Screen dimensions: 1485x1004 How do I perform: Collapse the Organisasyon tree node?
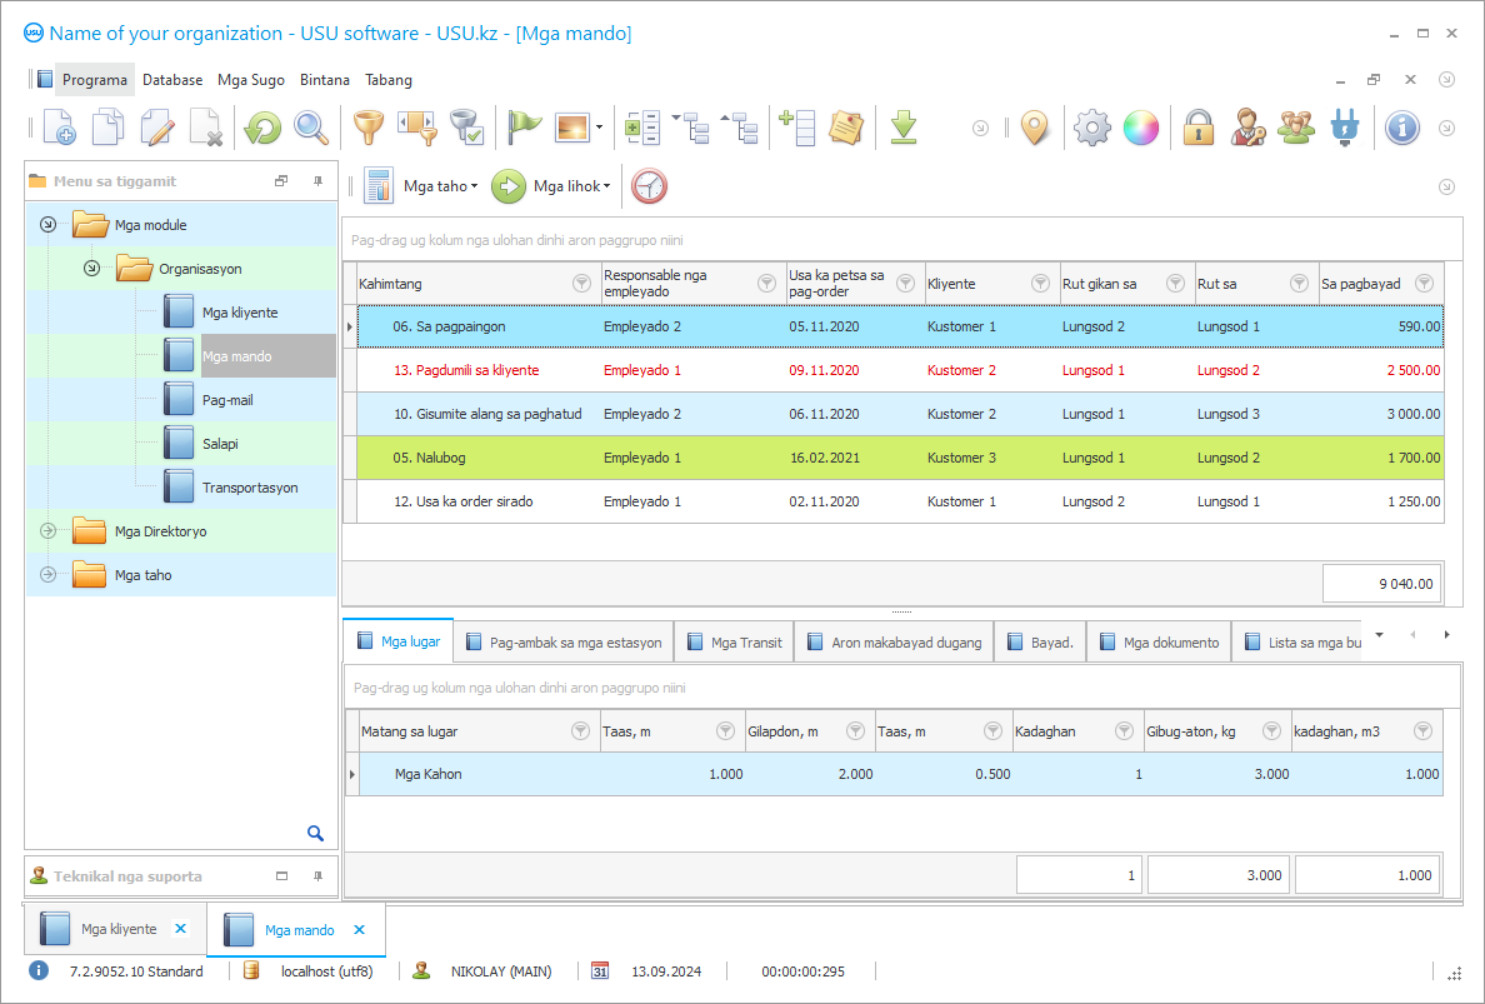[x=92, y=269]
